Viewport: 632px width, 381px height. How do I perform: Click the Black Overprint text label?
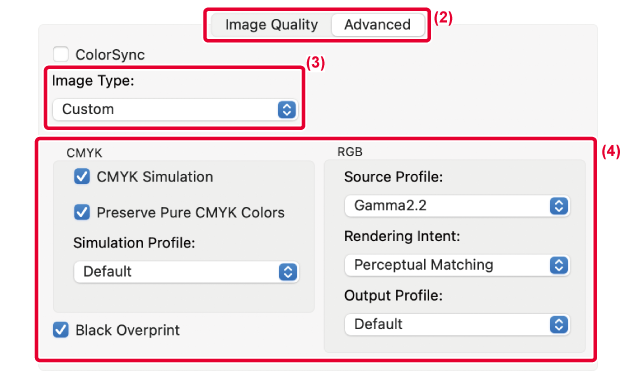coord(127,330)
